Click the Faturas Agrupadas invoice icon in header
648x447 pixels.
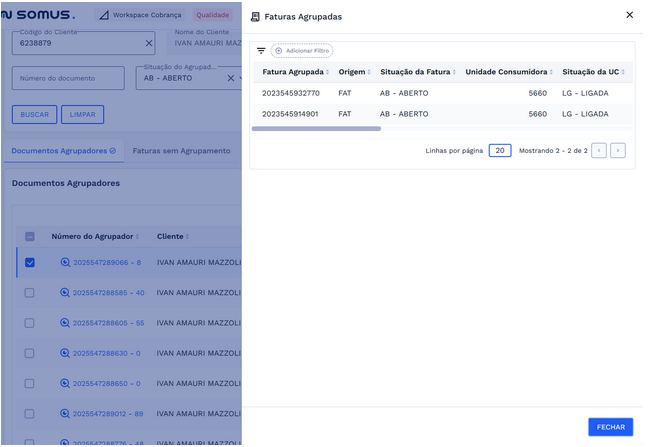pyautogui.click(x=255, y=17)
